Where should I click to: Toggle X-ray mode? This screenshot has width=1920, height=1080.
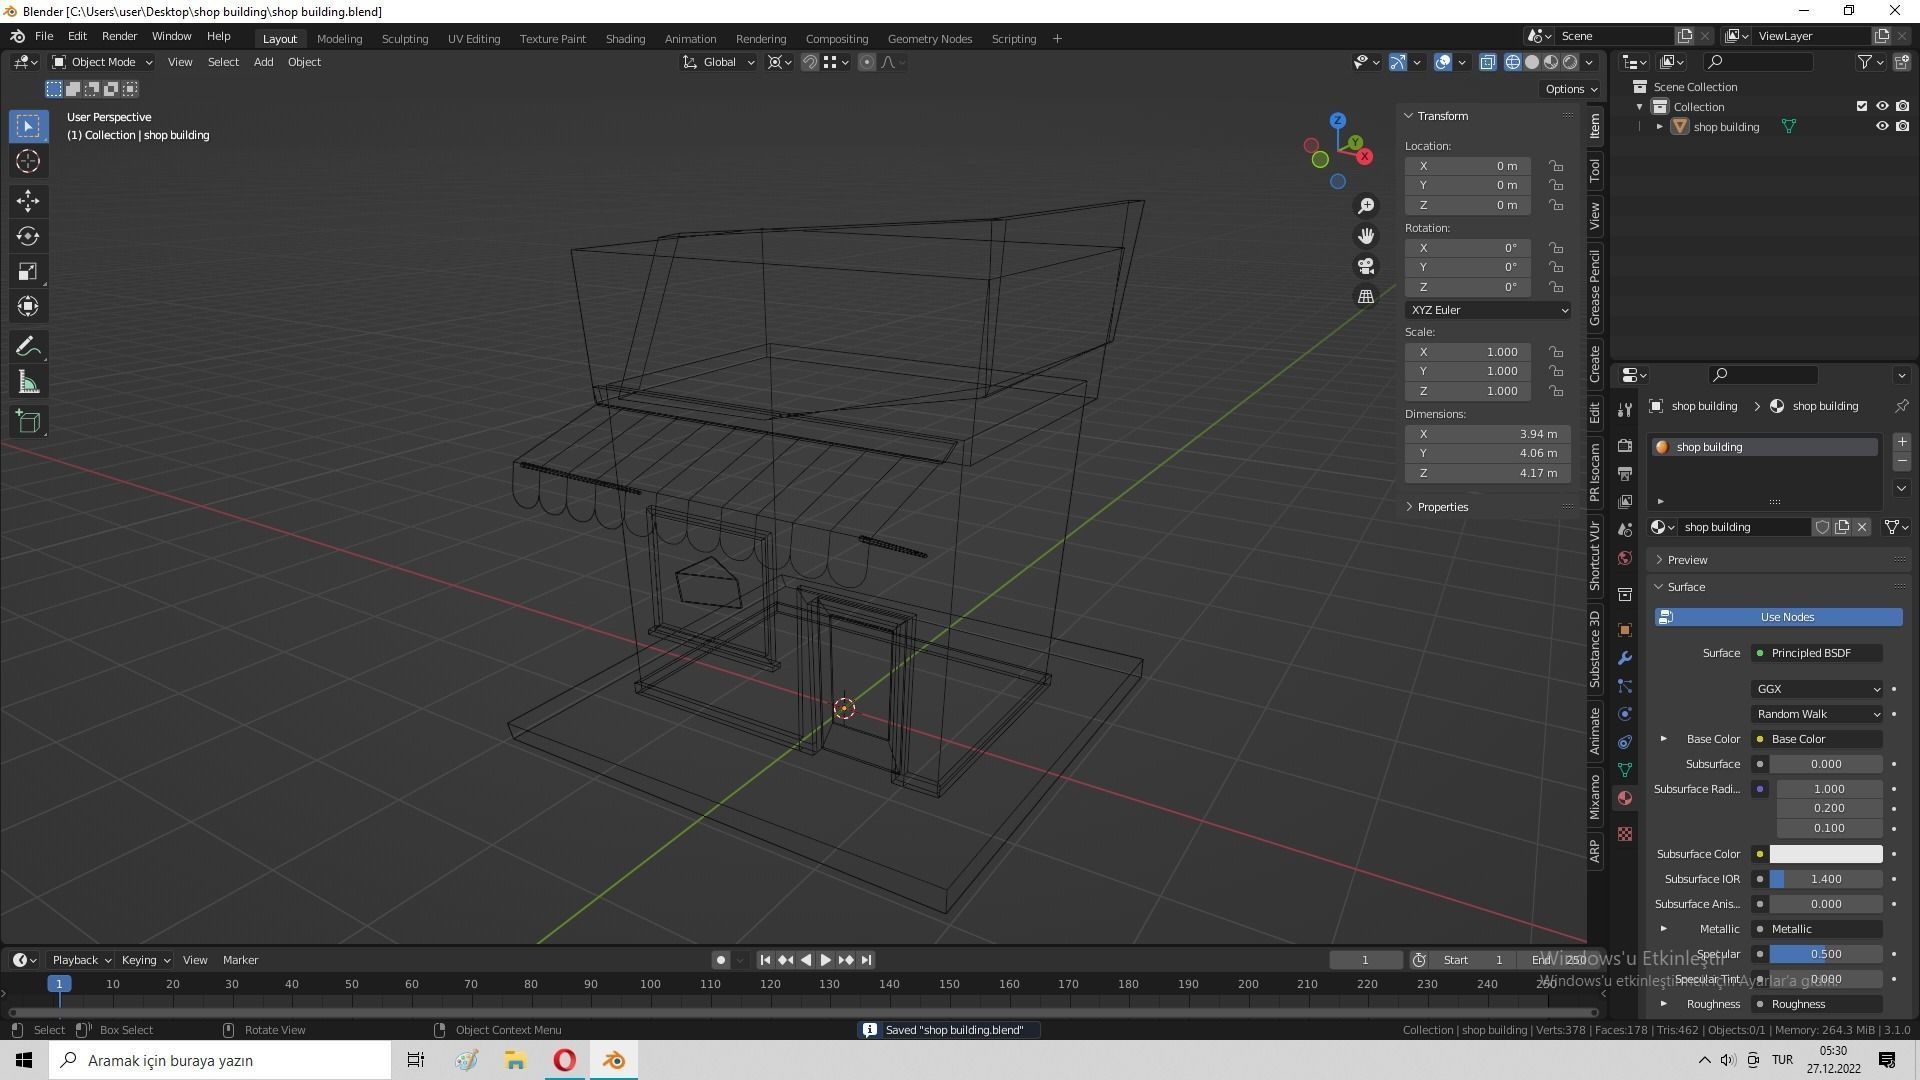[x=1488, y=62]
